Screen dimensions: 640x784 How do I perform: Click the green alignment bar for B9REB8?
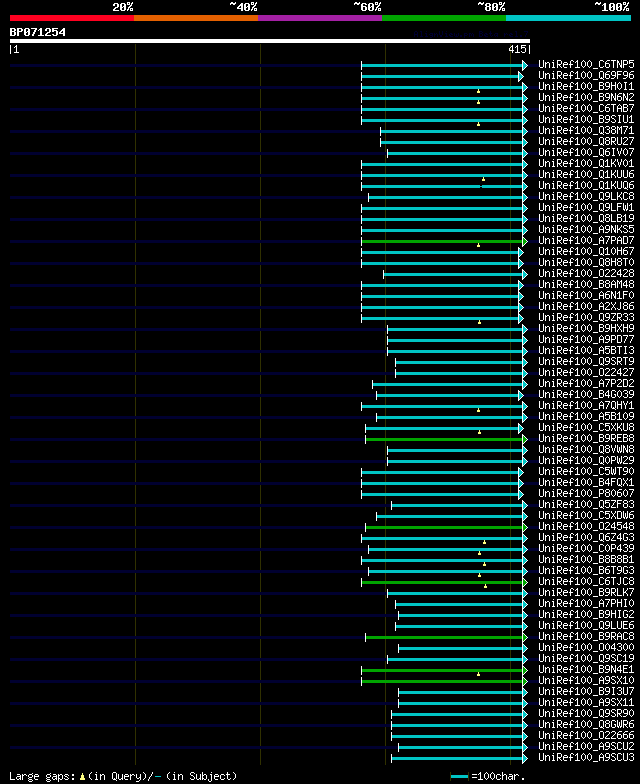coord(444,440)
